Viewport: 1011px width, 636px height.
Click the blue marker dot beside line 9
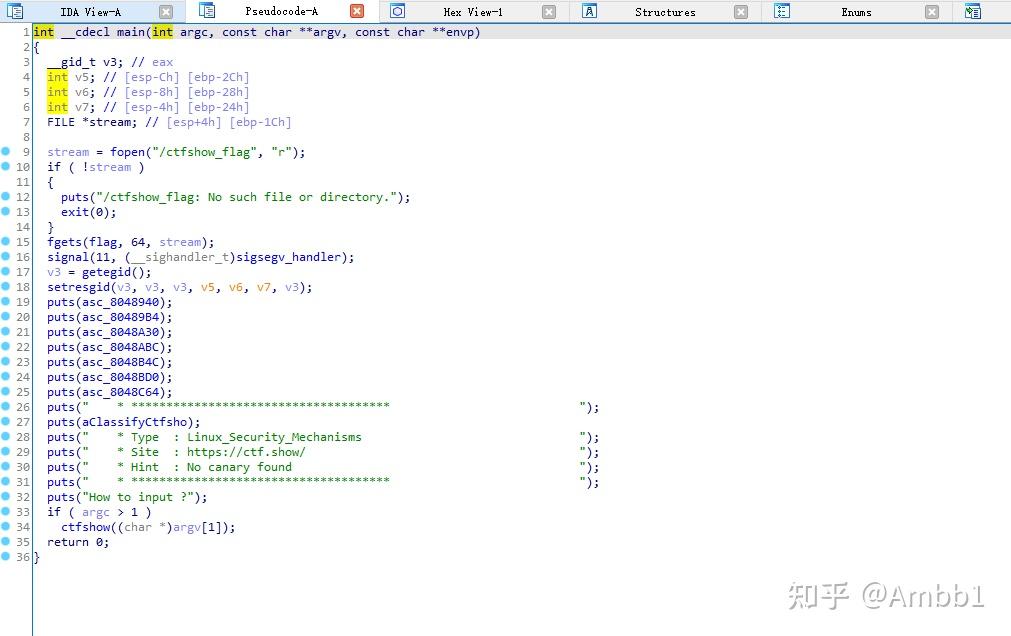pos(8,152)
